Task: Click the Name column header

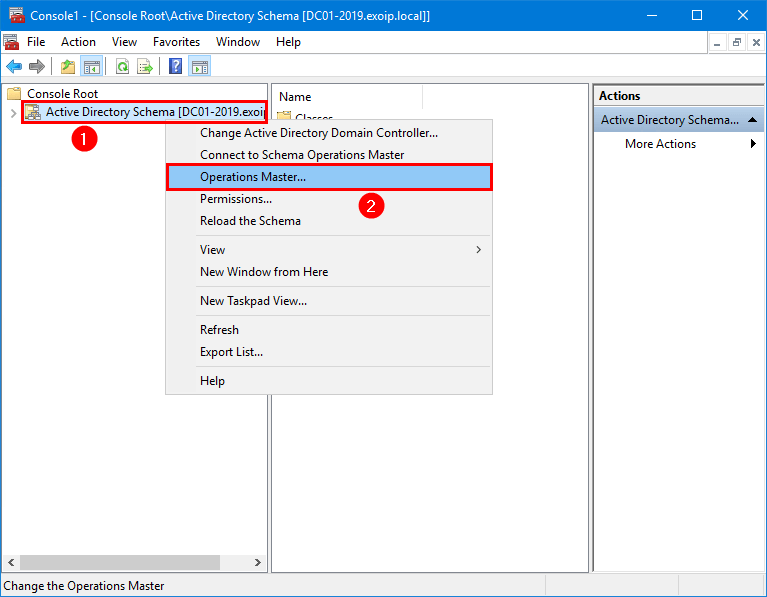Action: (347, 97)
